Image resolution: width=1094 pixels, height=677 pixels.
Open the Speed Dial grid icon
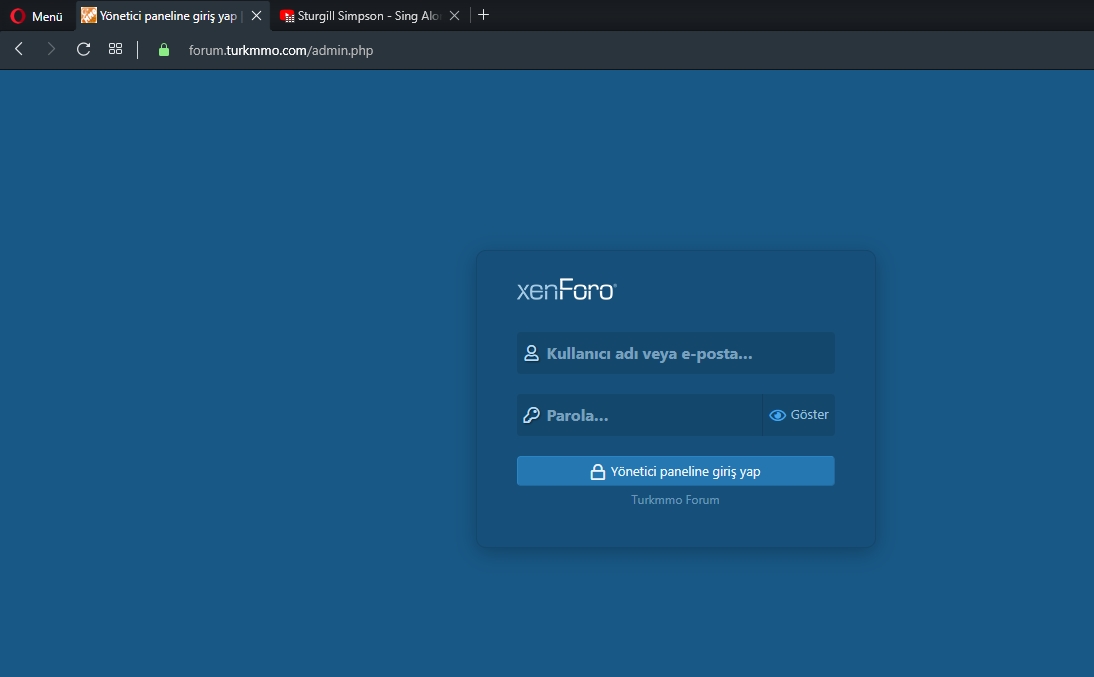coord(115,49)
